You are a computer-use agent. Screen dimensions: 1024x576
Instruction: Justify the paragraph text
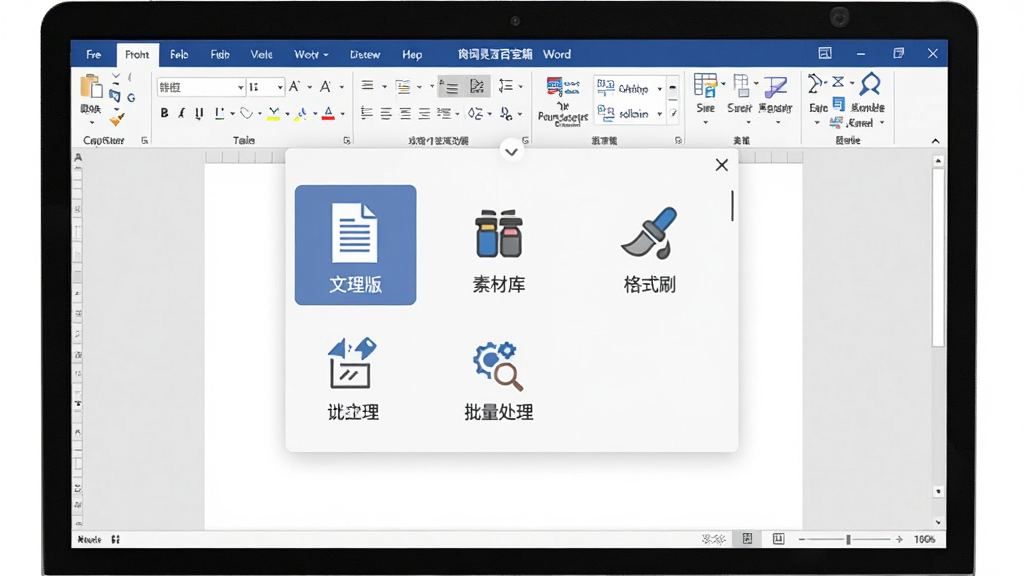[x=424, y=114]
